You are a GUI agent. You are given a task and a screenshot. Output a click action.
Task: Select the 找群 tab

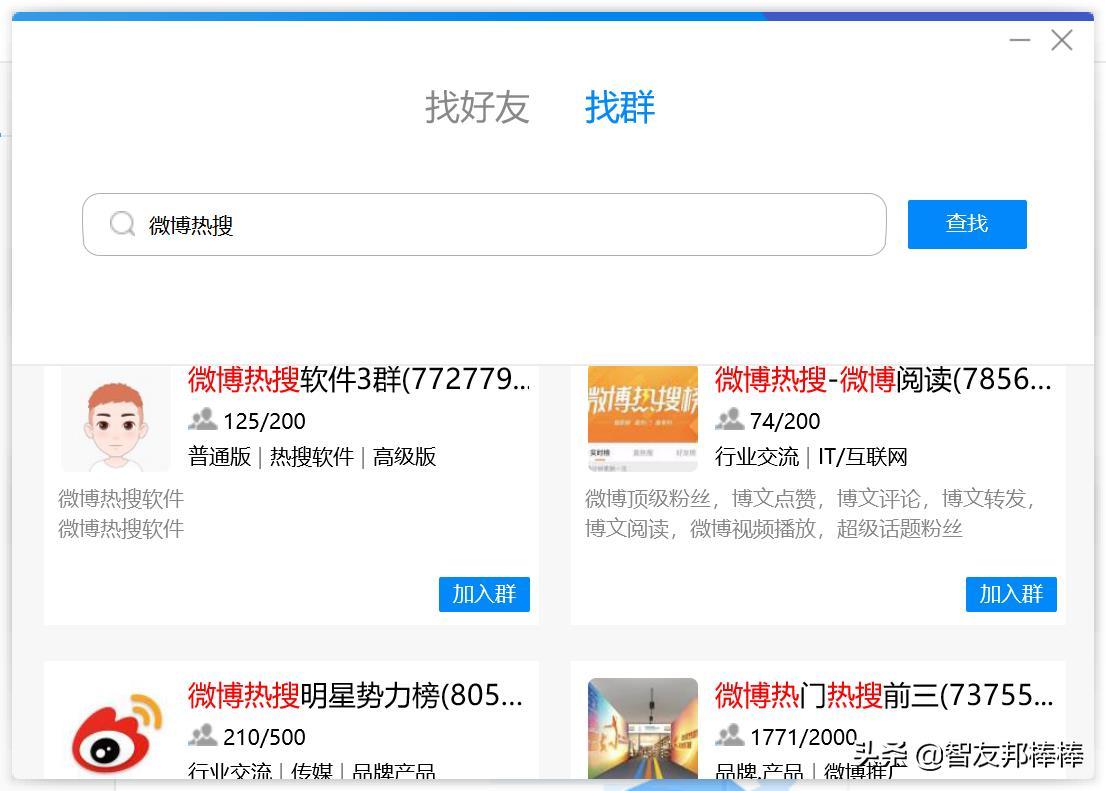(x=620, y=107)
